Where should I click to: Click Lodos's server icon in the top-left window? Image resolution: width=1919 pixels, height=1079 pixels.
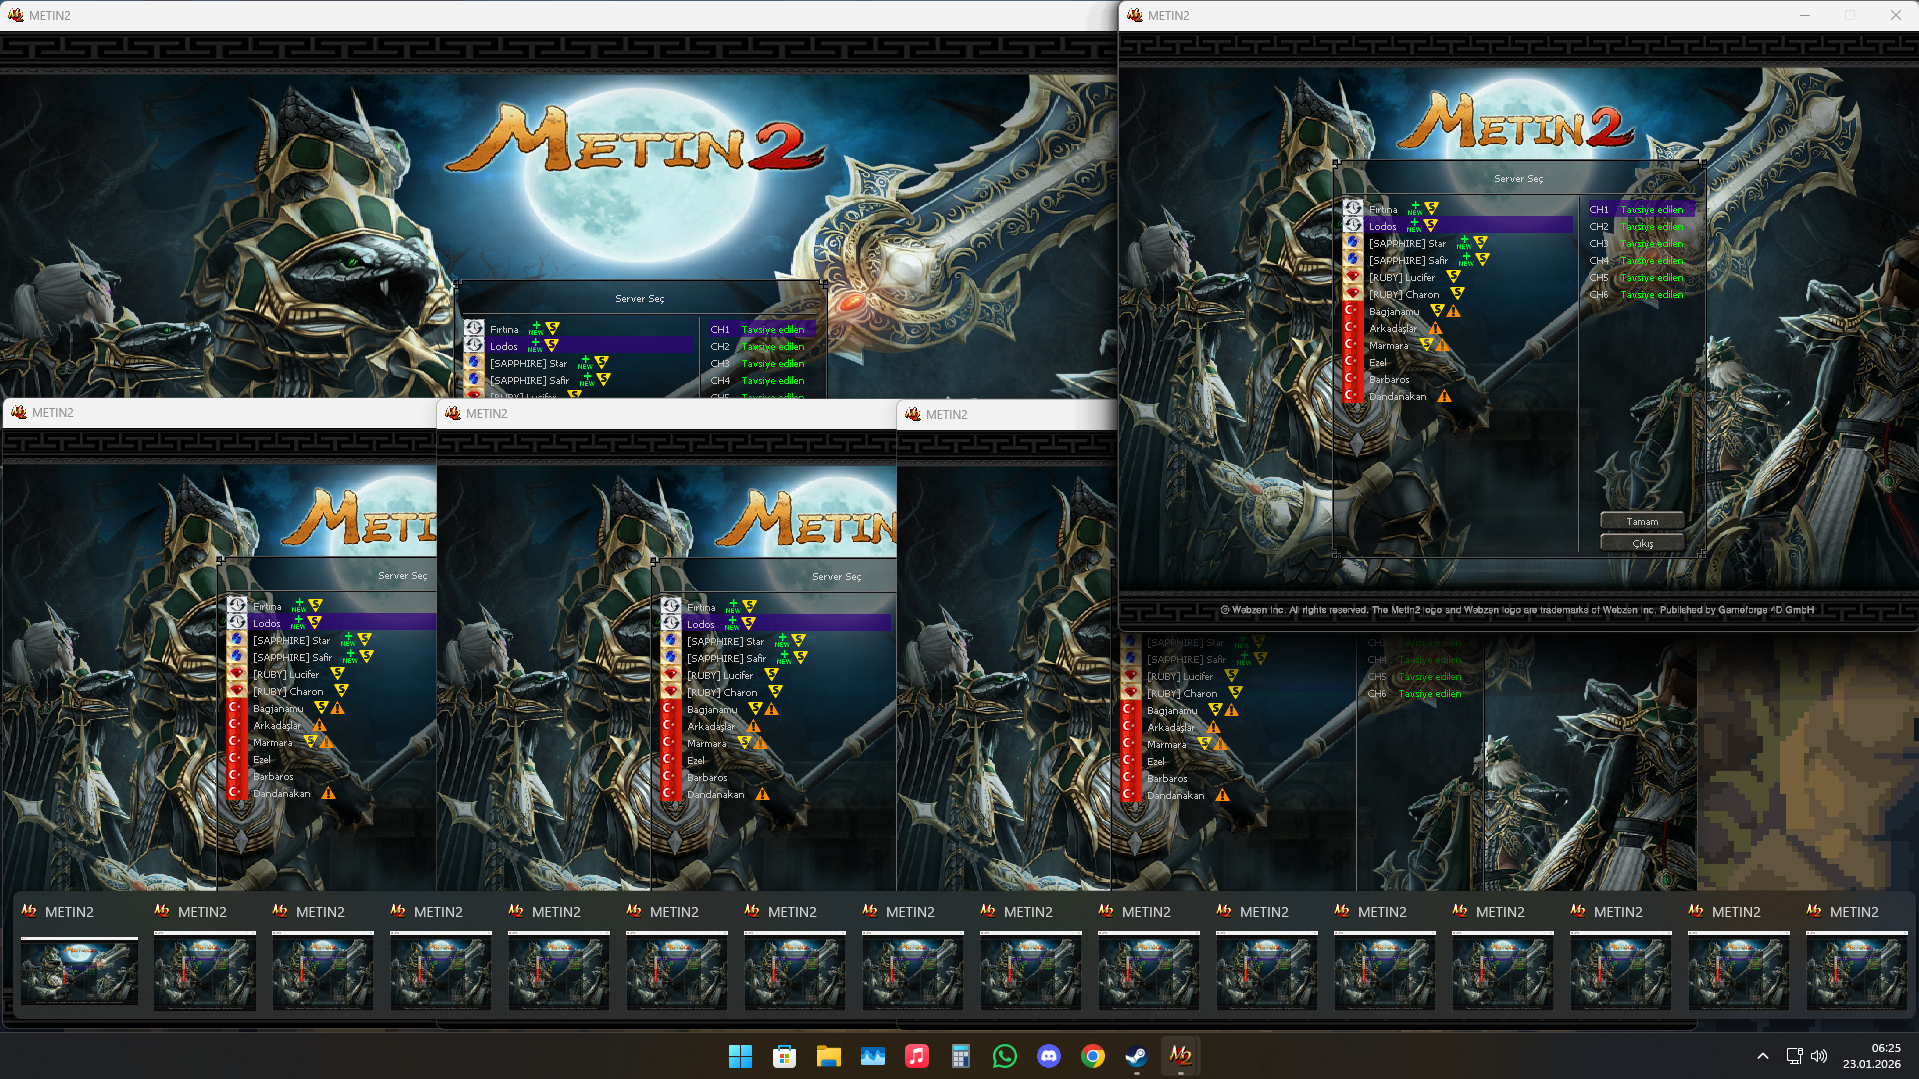point(474,346)
